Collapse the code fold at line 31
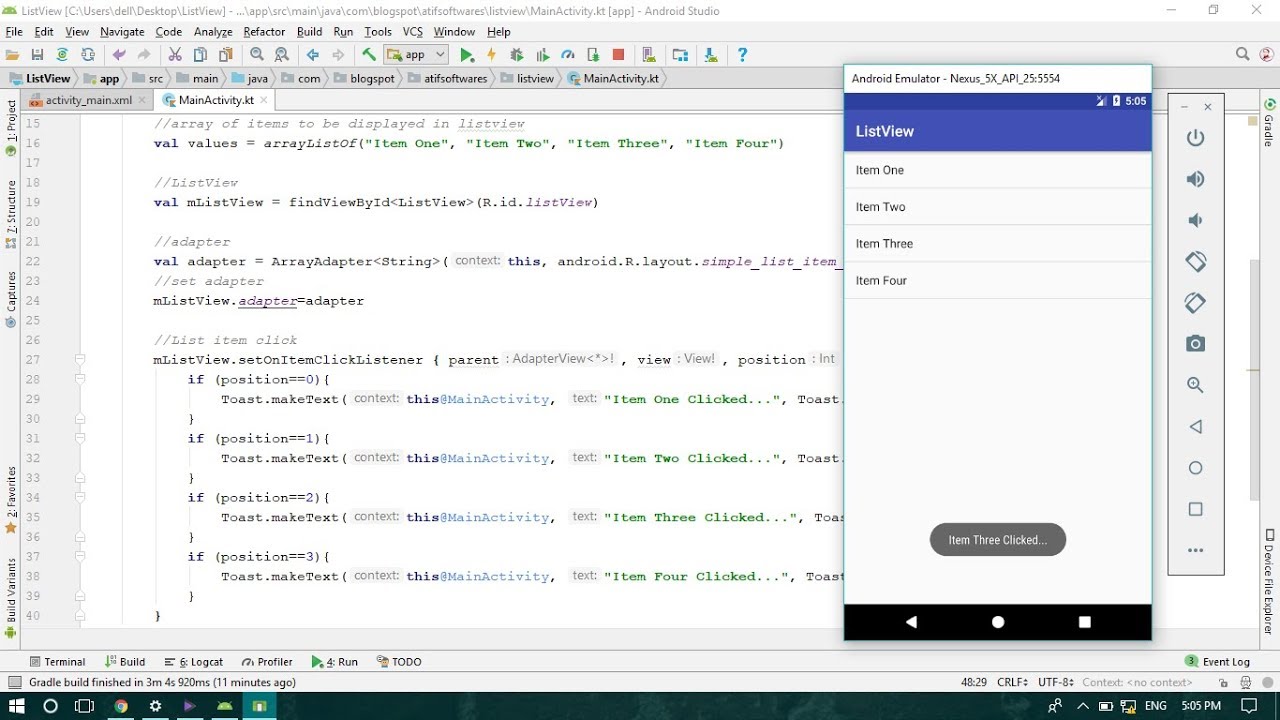 tap(80, 438)
